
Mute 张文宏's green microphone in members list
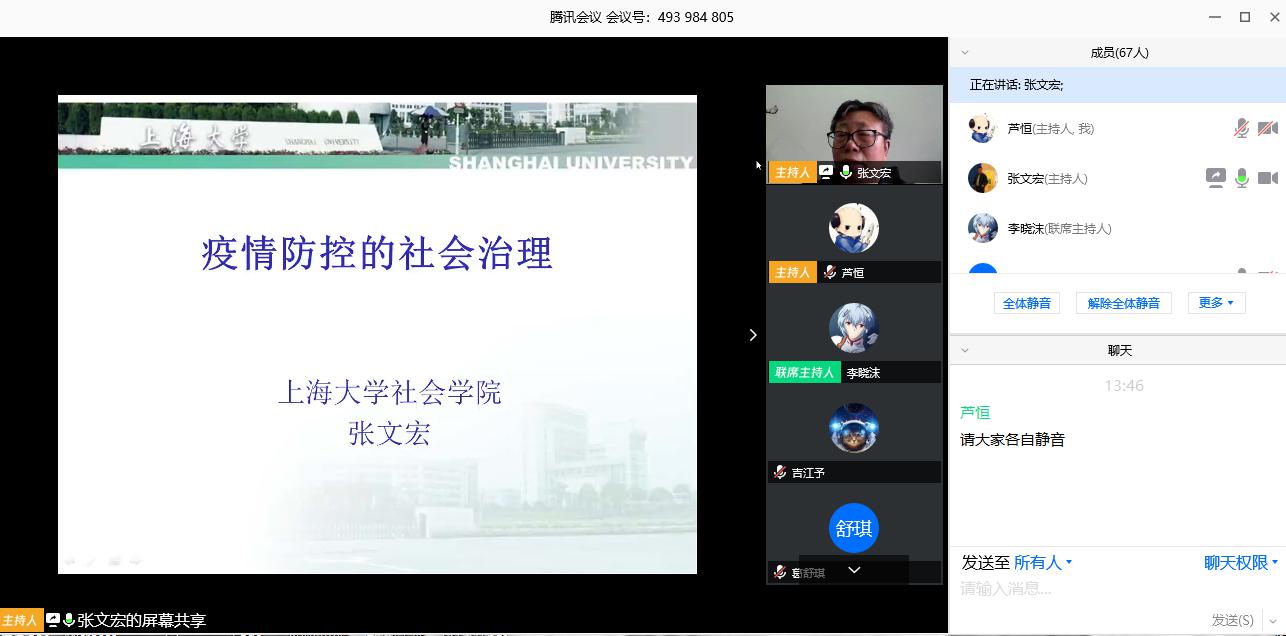[1241, 178]
